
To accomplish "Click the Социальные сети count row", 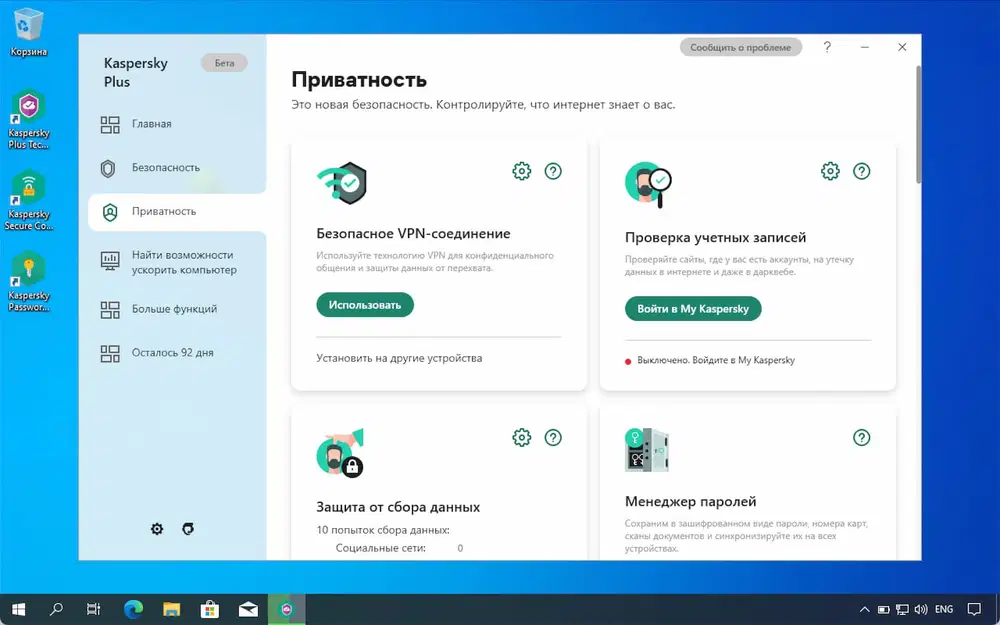I will (399, 548).
